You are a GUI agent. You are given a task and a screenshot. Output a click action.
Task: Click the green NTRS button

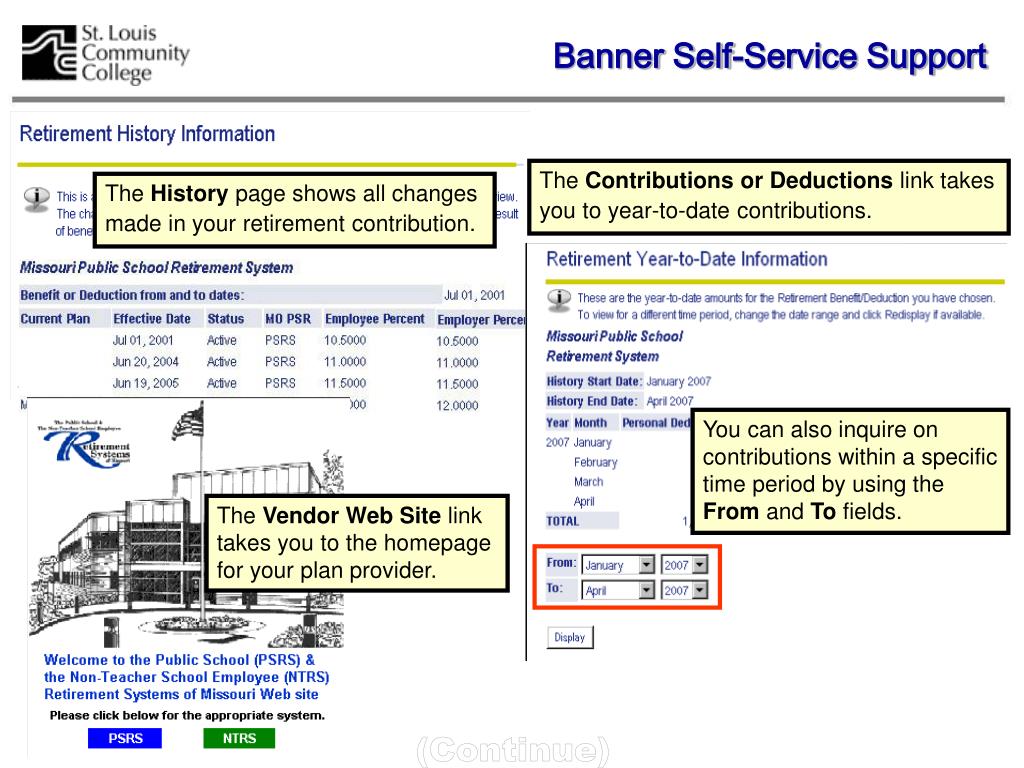(x=239, y=739)
